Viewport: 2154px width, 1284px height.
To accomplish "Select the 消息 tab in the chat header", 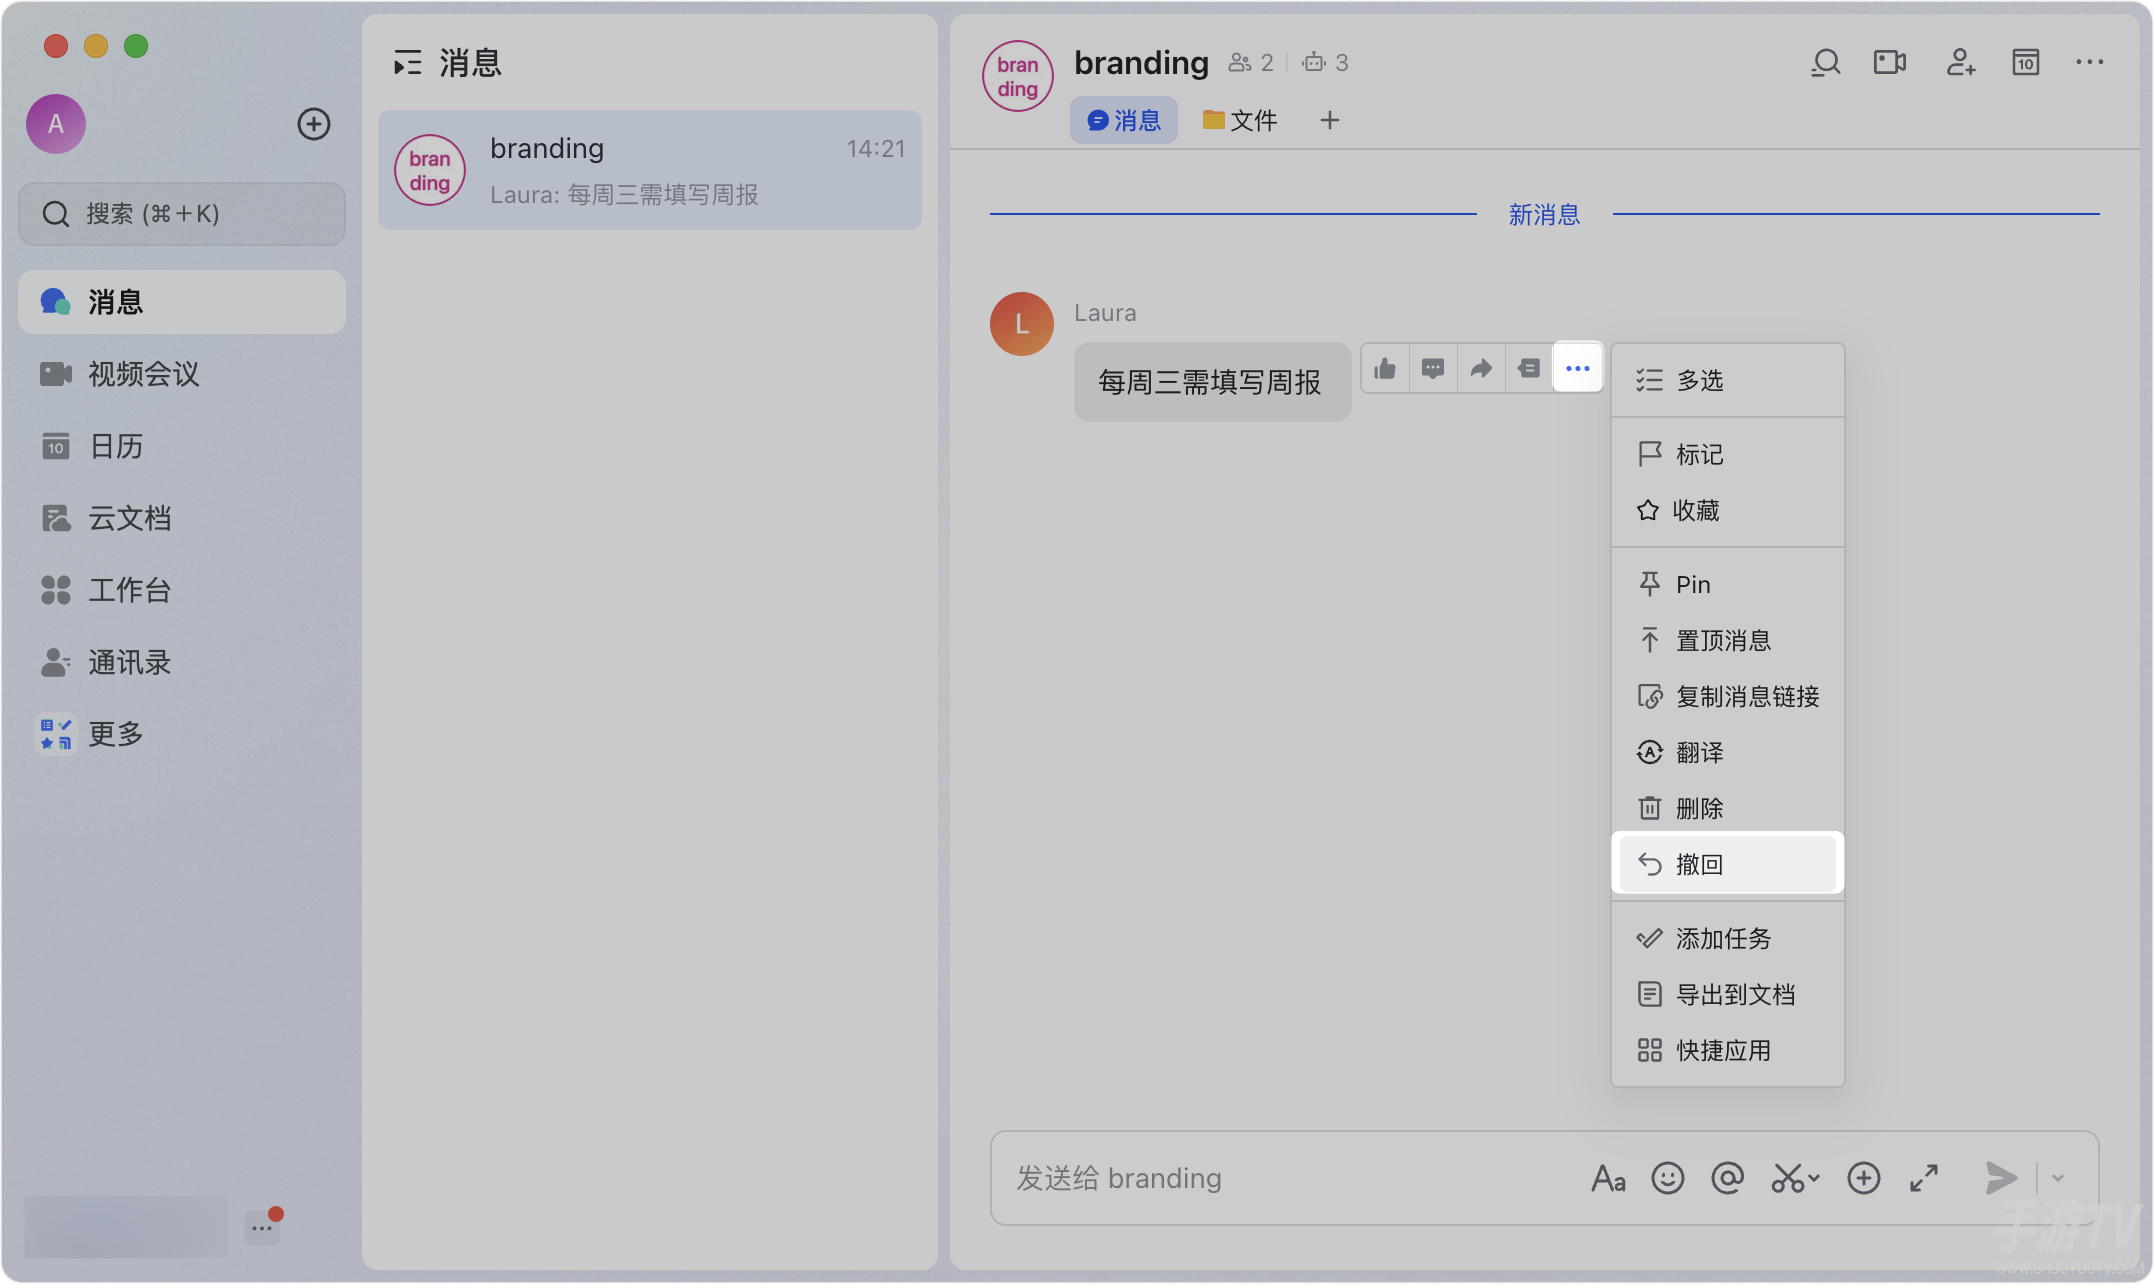I will [x=1124, y=121].
